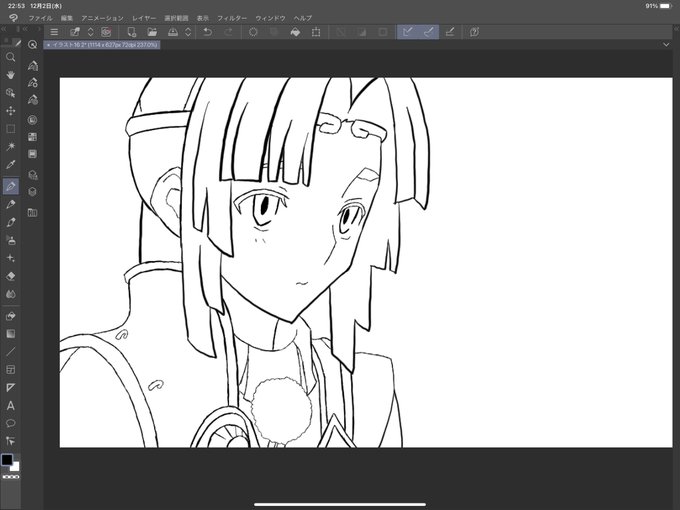Viewport: 680px width, 510px height.
Task: Redo the undone action
Action: coord(229,32)
